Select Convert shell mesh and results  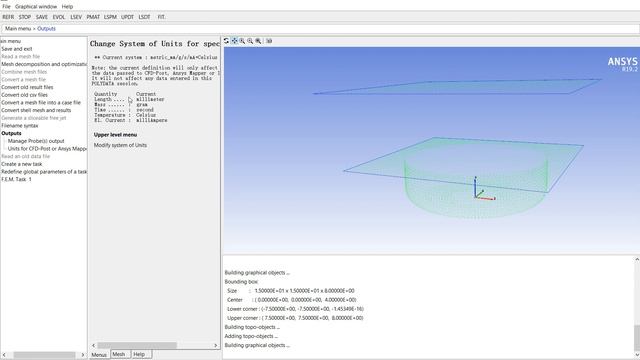tap(36, 110)
